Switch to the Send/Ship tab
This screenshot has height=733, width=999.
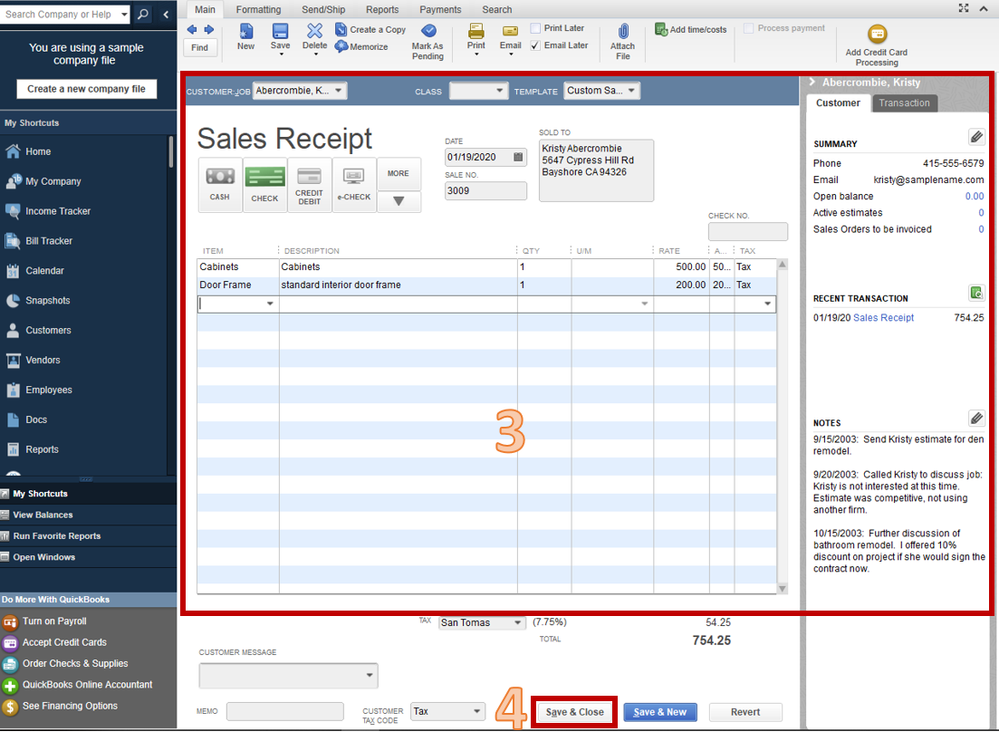[x=324, y=10]
